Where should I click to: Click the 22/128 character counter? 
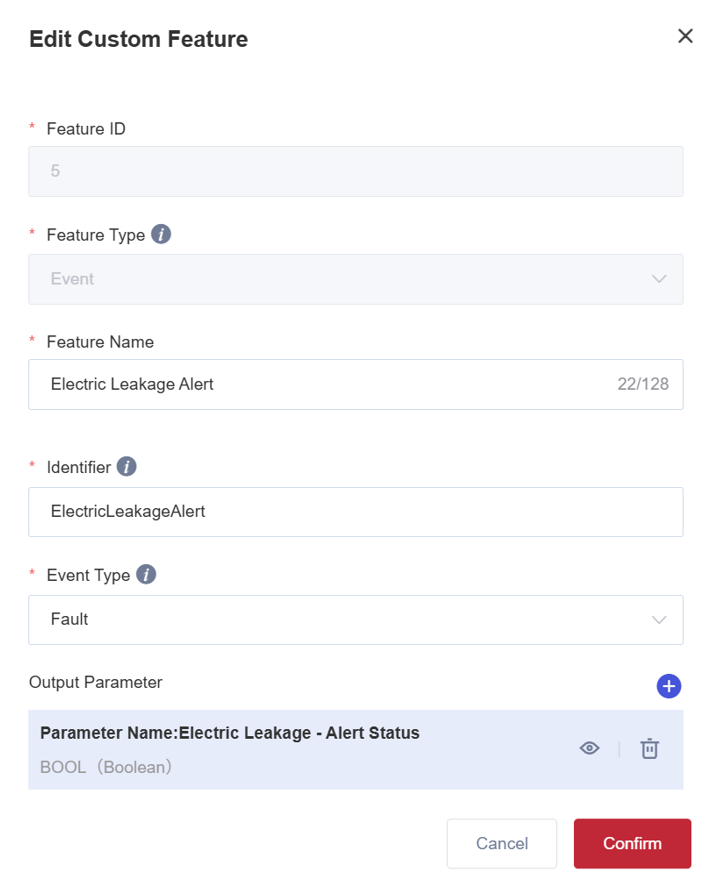click(643, 384)
